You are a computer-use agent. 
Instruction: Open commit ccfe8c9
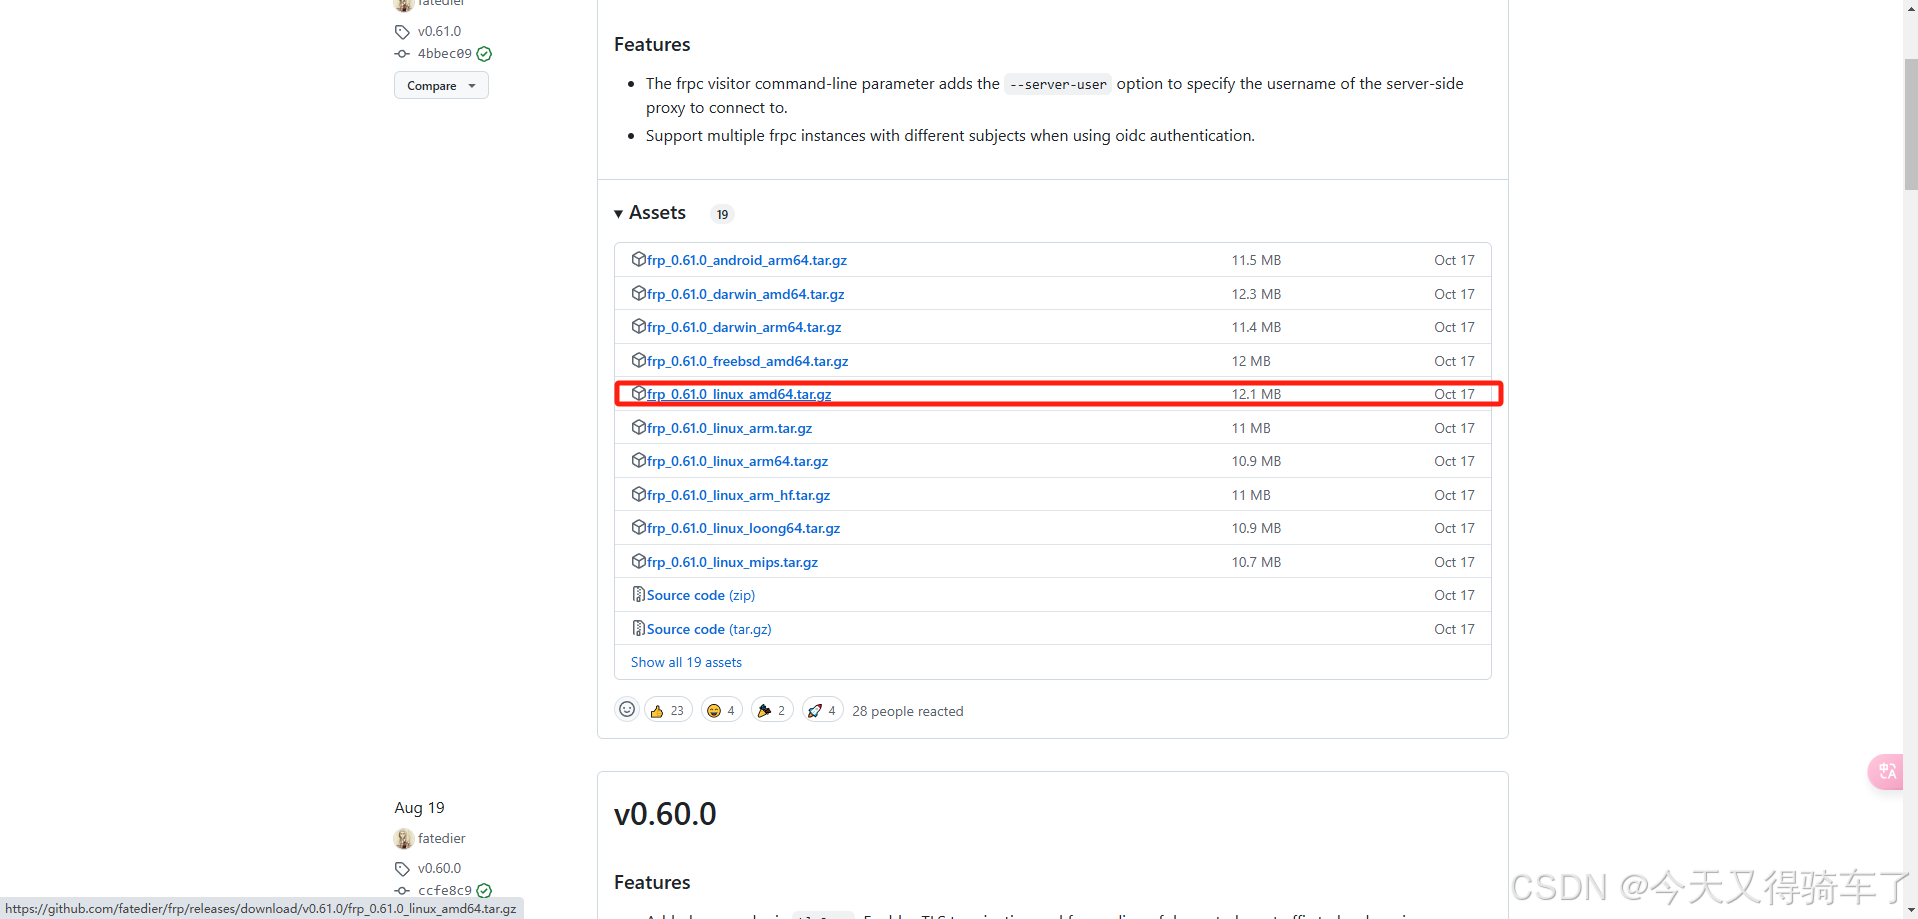444,890
